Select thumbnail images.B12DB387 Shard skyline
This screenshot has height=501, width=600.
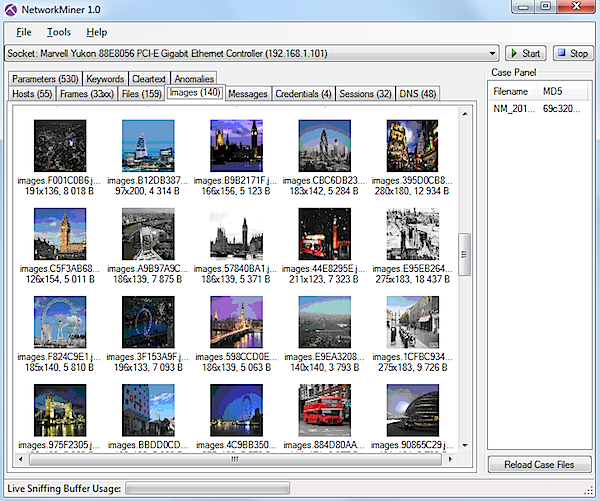148,146
